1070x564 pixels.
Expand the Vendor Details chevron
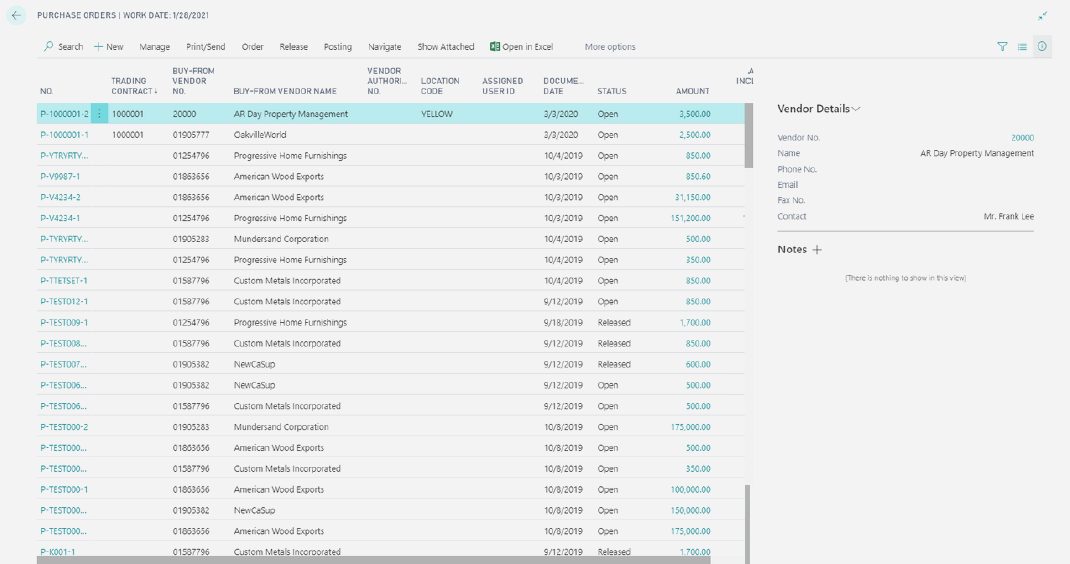[856, 109]
